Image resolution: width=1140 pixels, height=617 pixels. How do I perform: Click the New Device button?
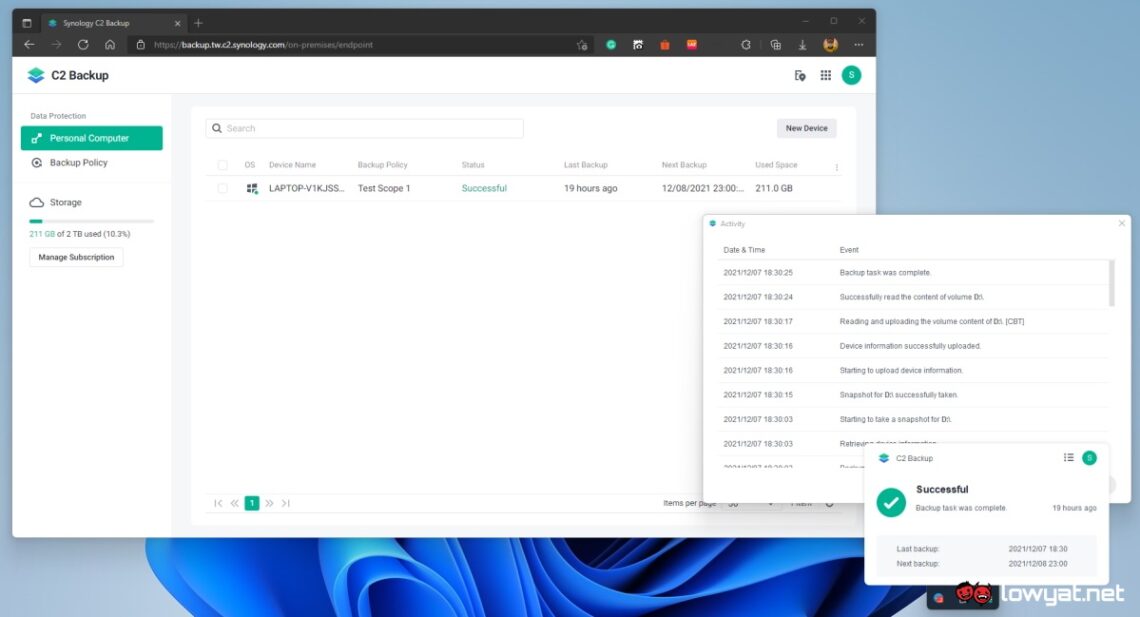(x=806, y=128)
